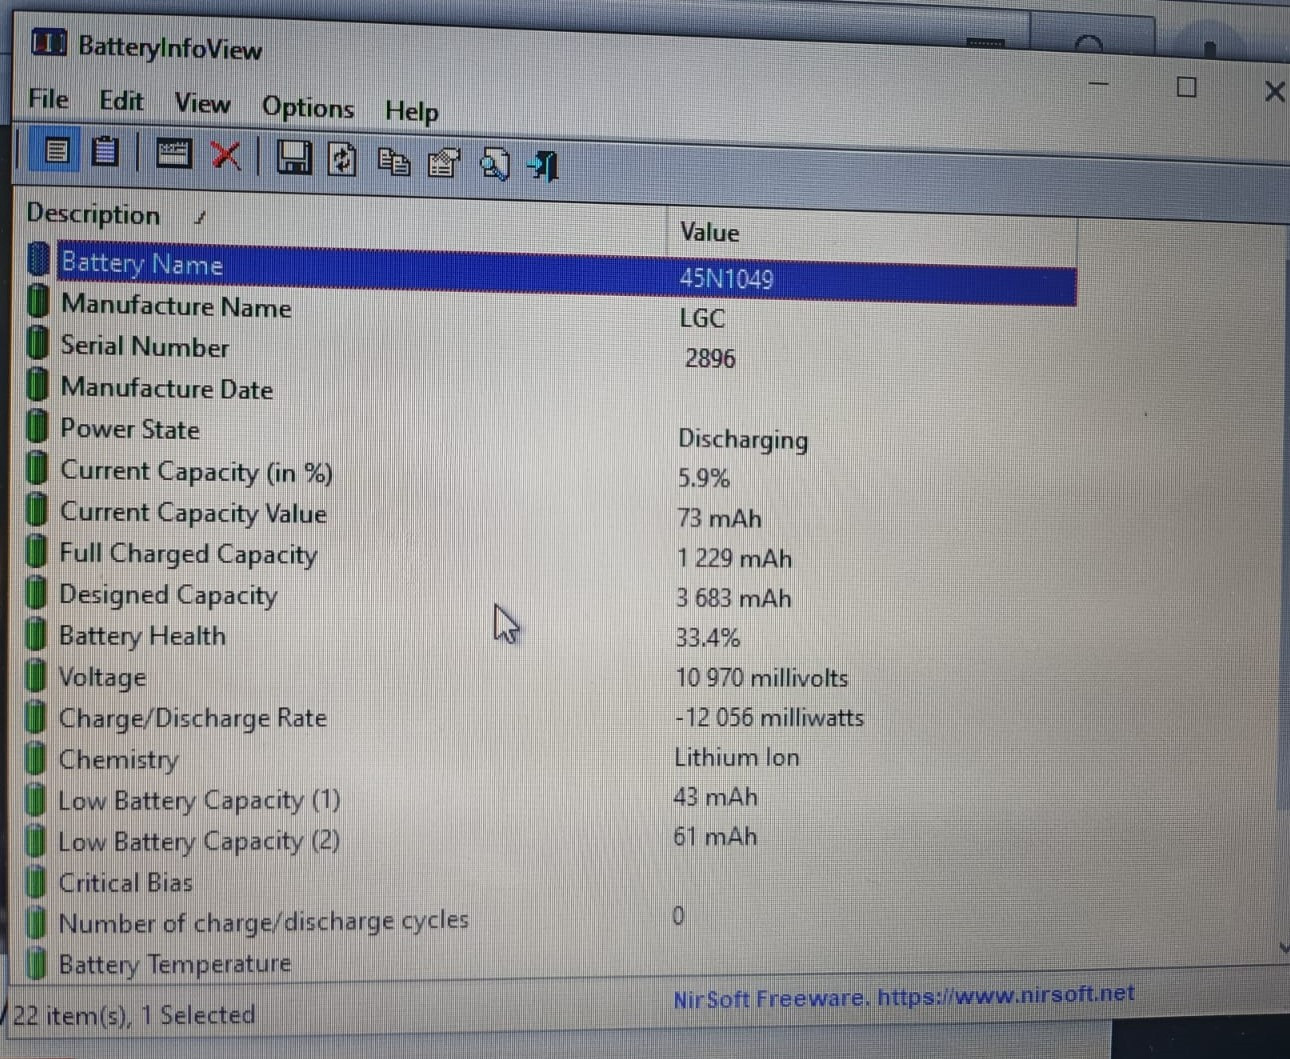Open the Help menu
Image resolution: width=1290 pixels, height=1059 pixels.
[x=411, y=111]
